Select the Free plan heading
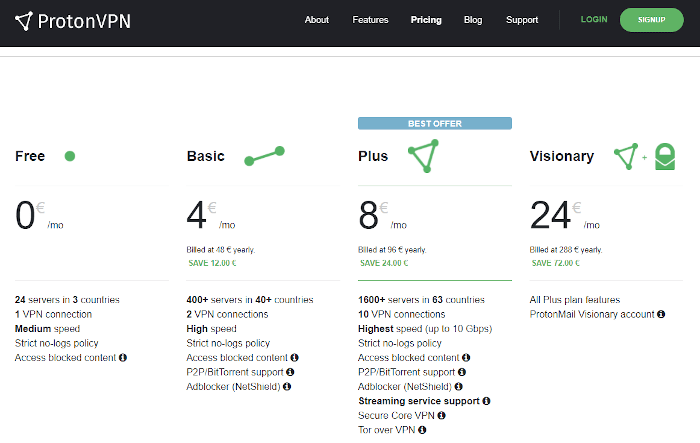 tap(30, 156)
